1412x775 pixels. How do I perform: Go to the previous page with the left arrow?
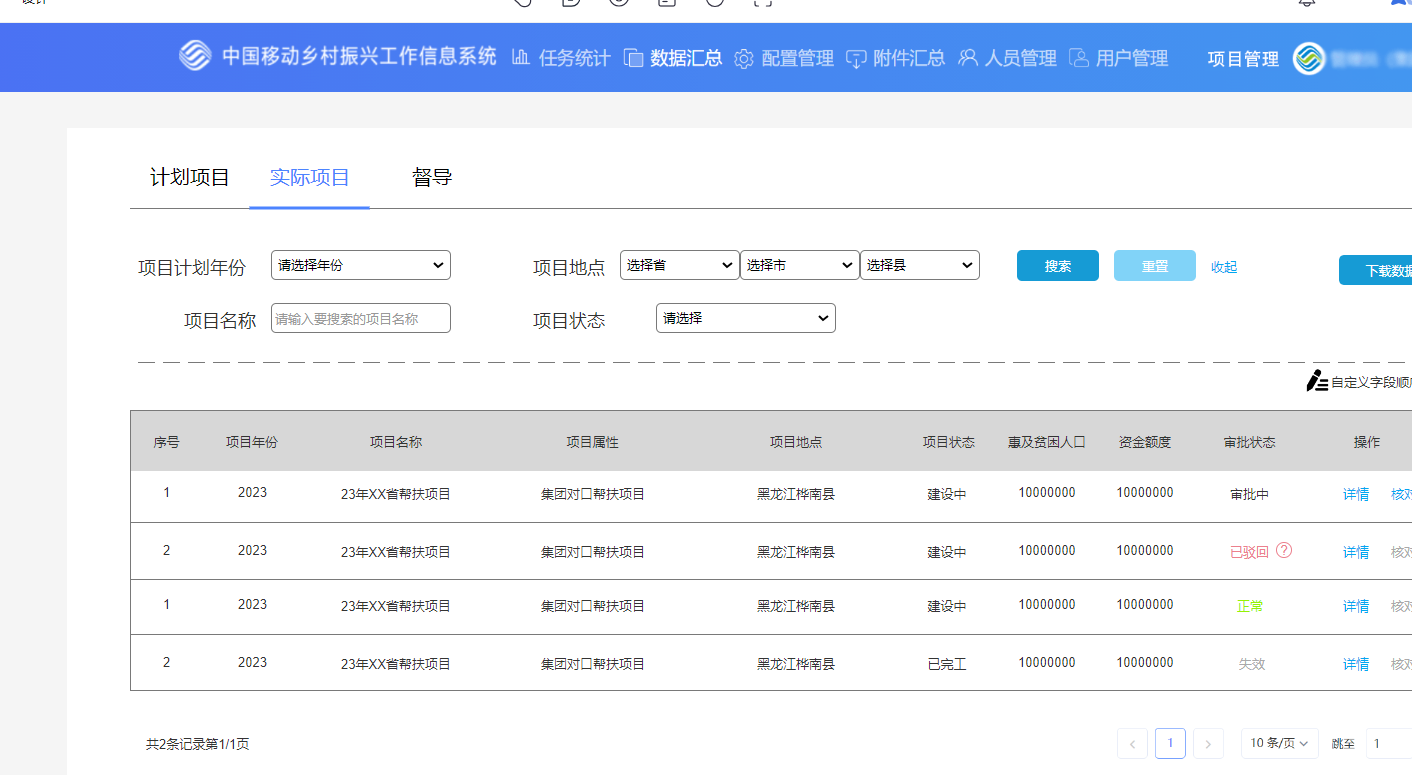pyautogui.click(x=1132, y=743)
